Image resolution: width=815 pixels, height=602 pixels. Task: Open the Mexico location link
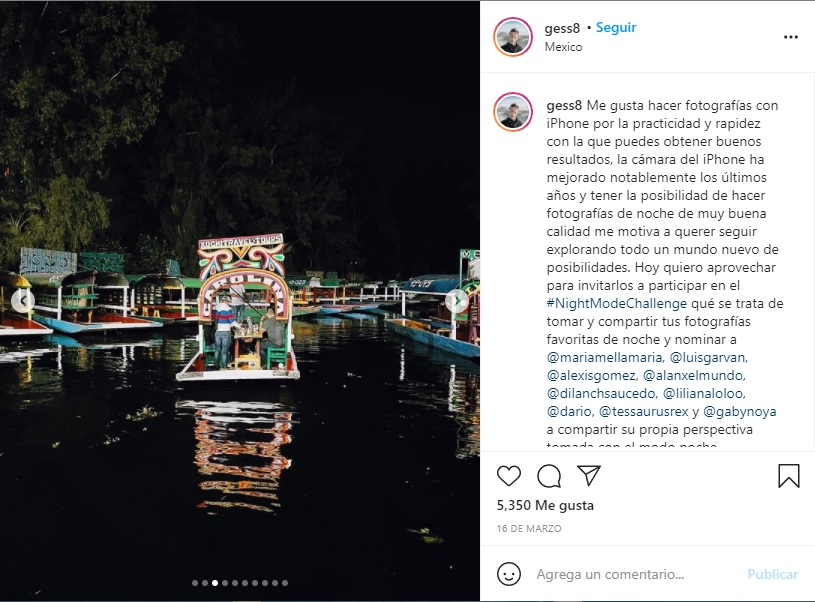tap(563, 47)
